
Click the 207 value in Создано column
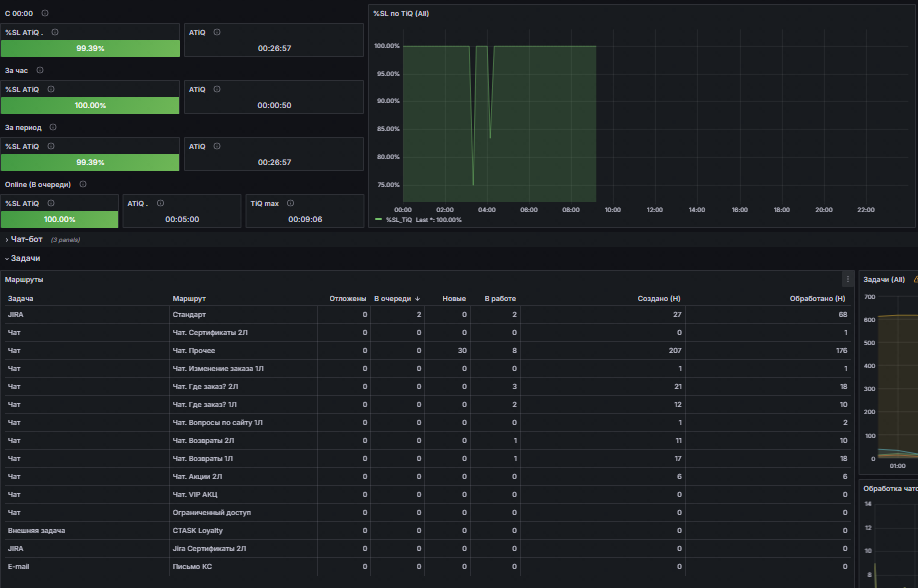point(675,351)
